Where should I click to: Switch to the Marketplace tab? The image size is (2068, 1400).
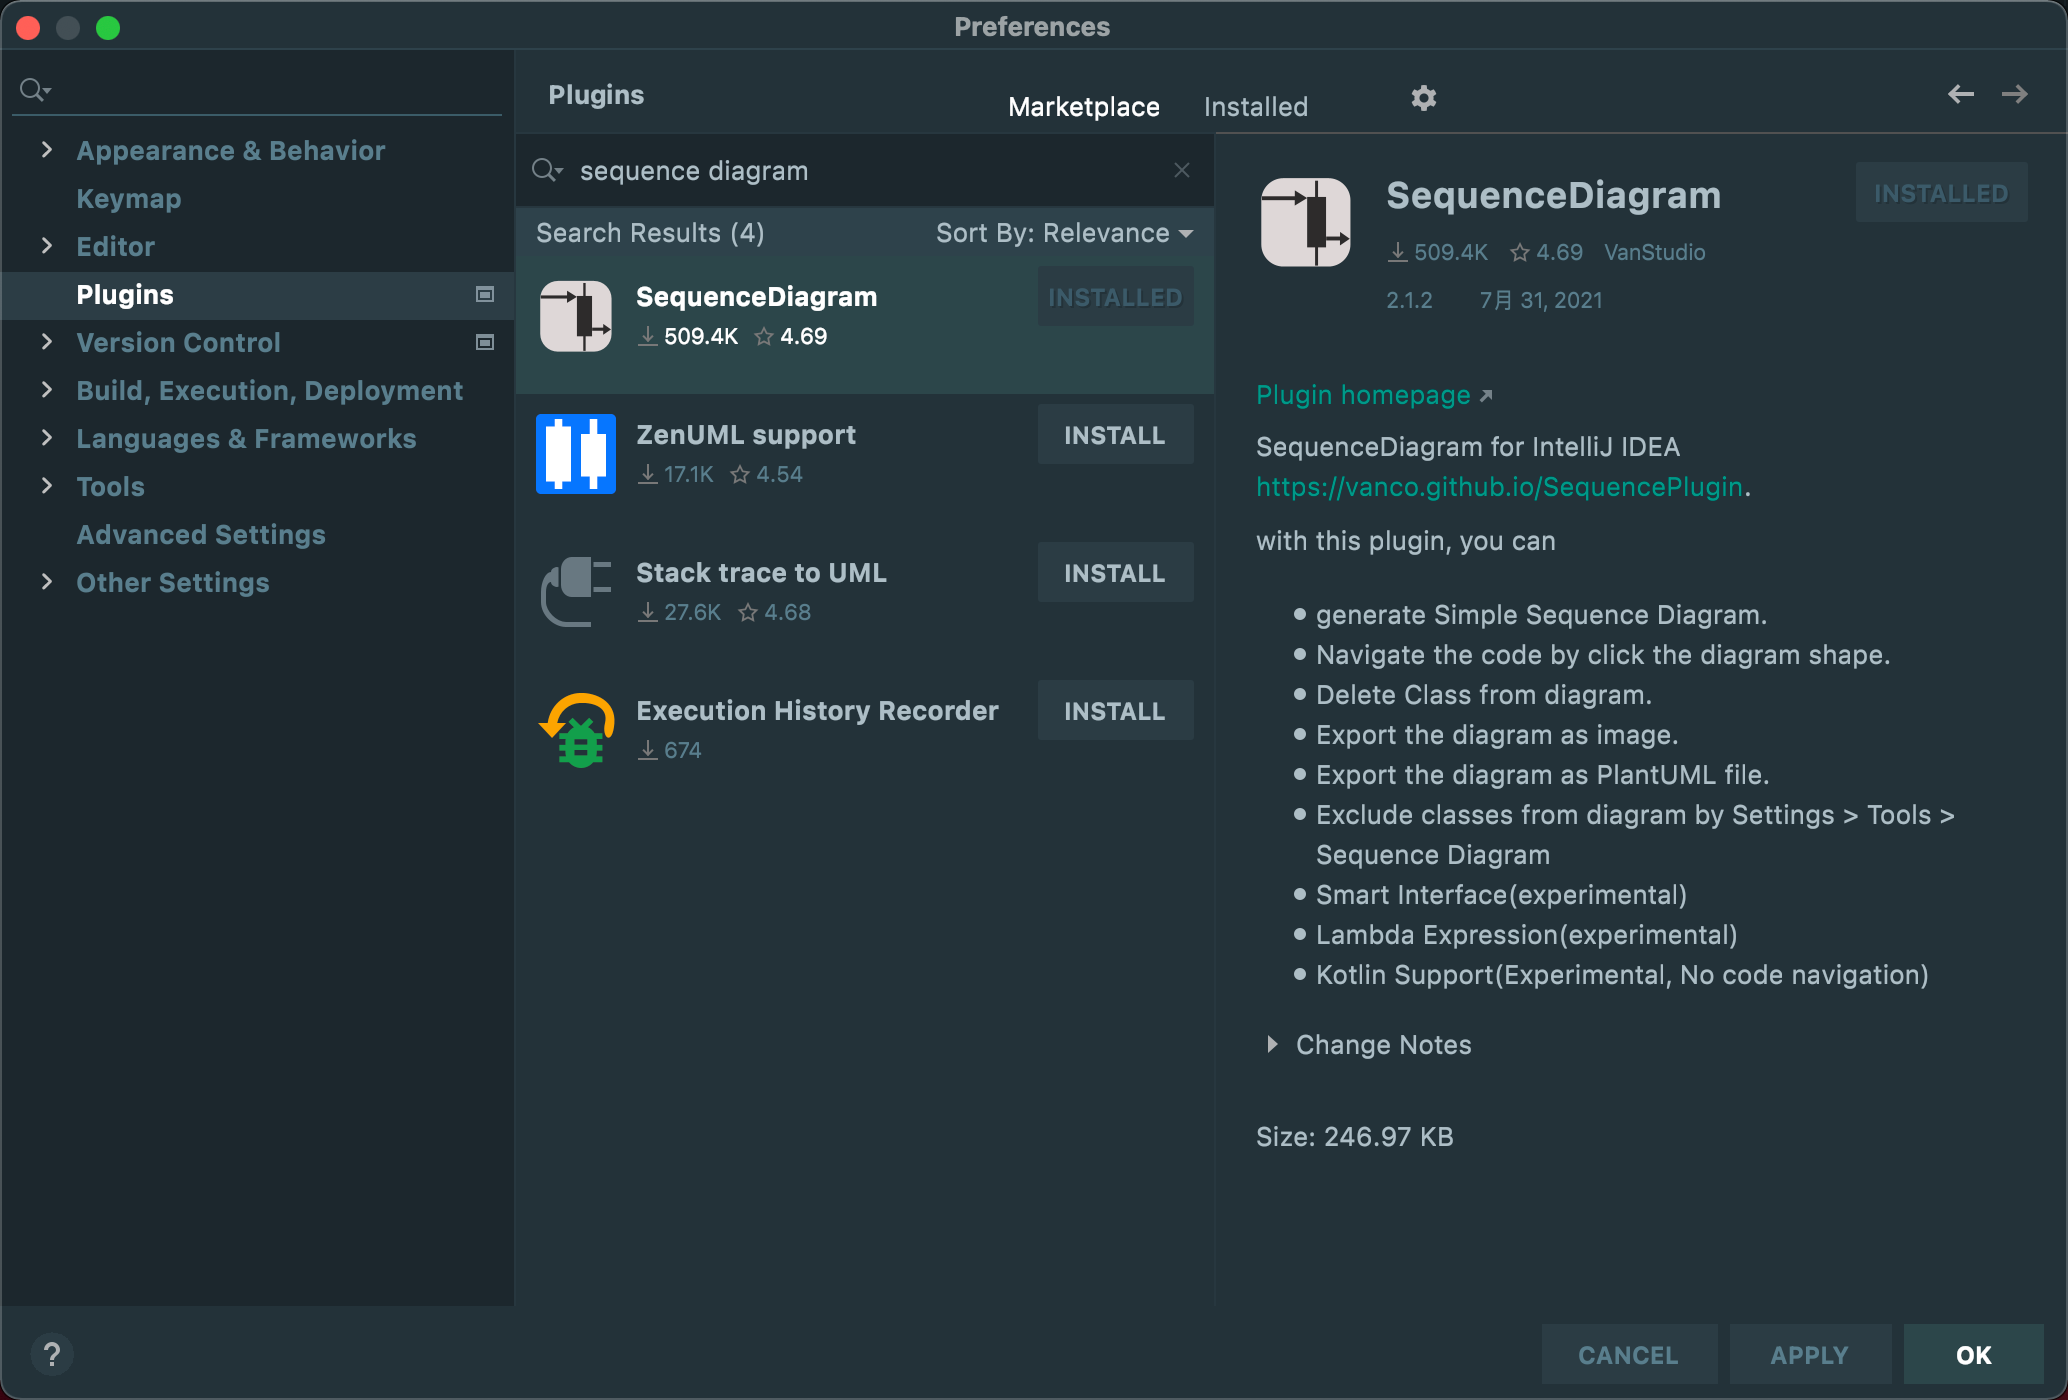[x=1083, y=106]
